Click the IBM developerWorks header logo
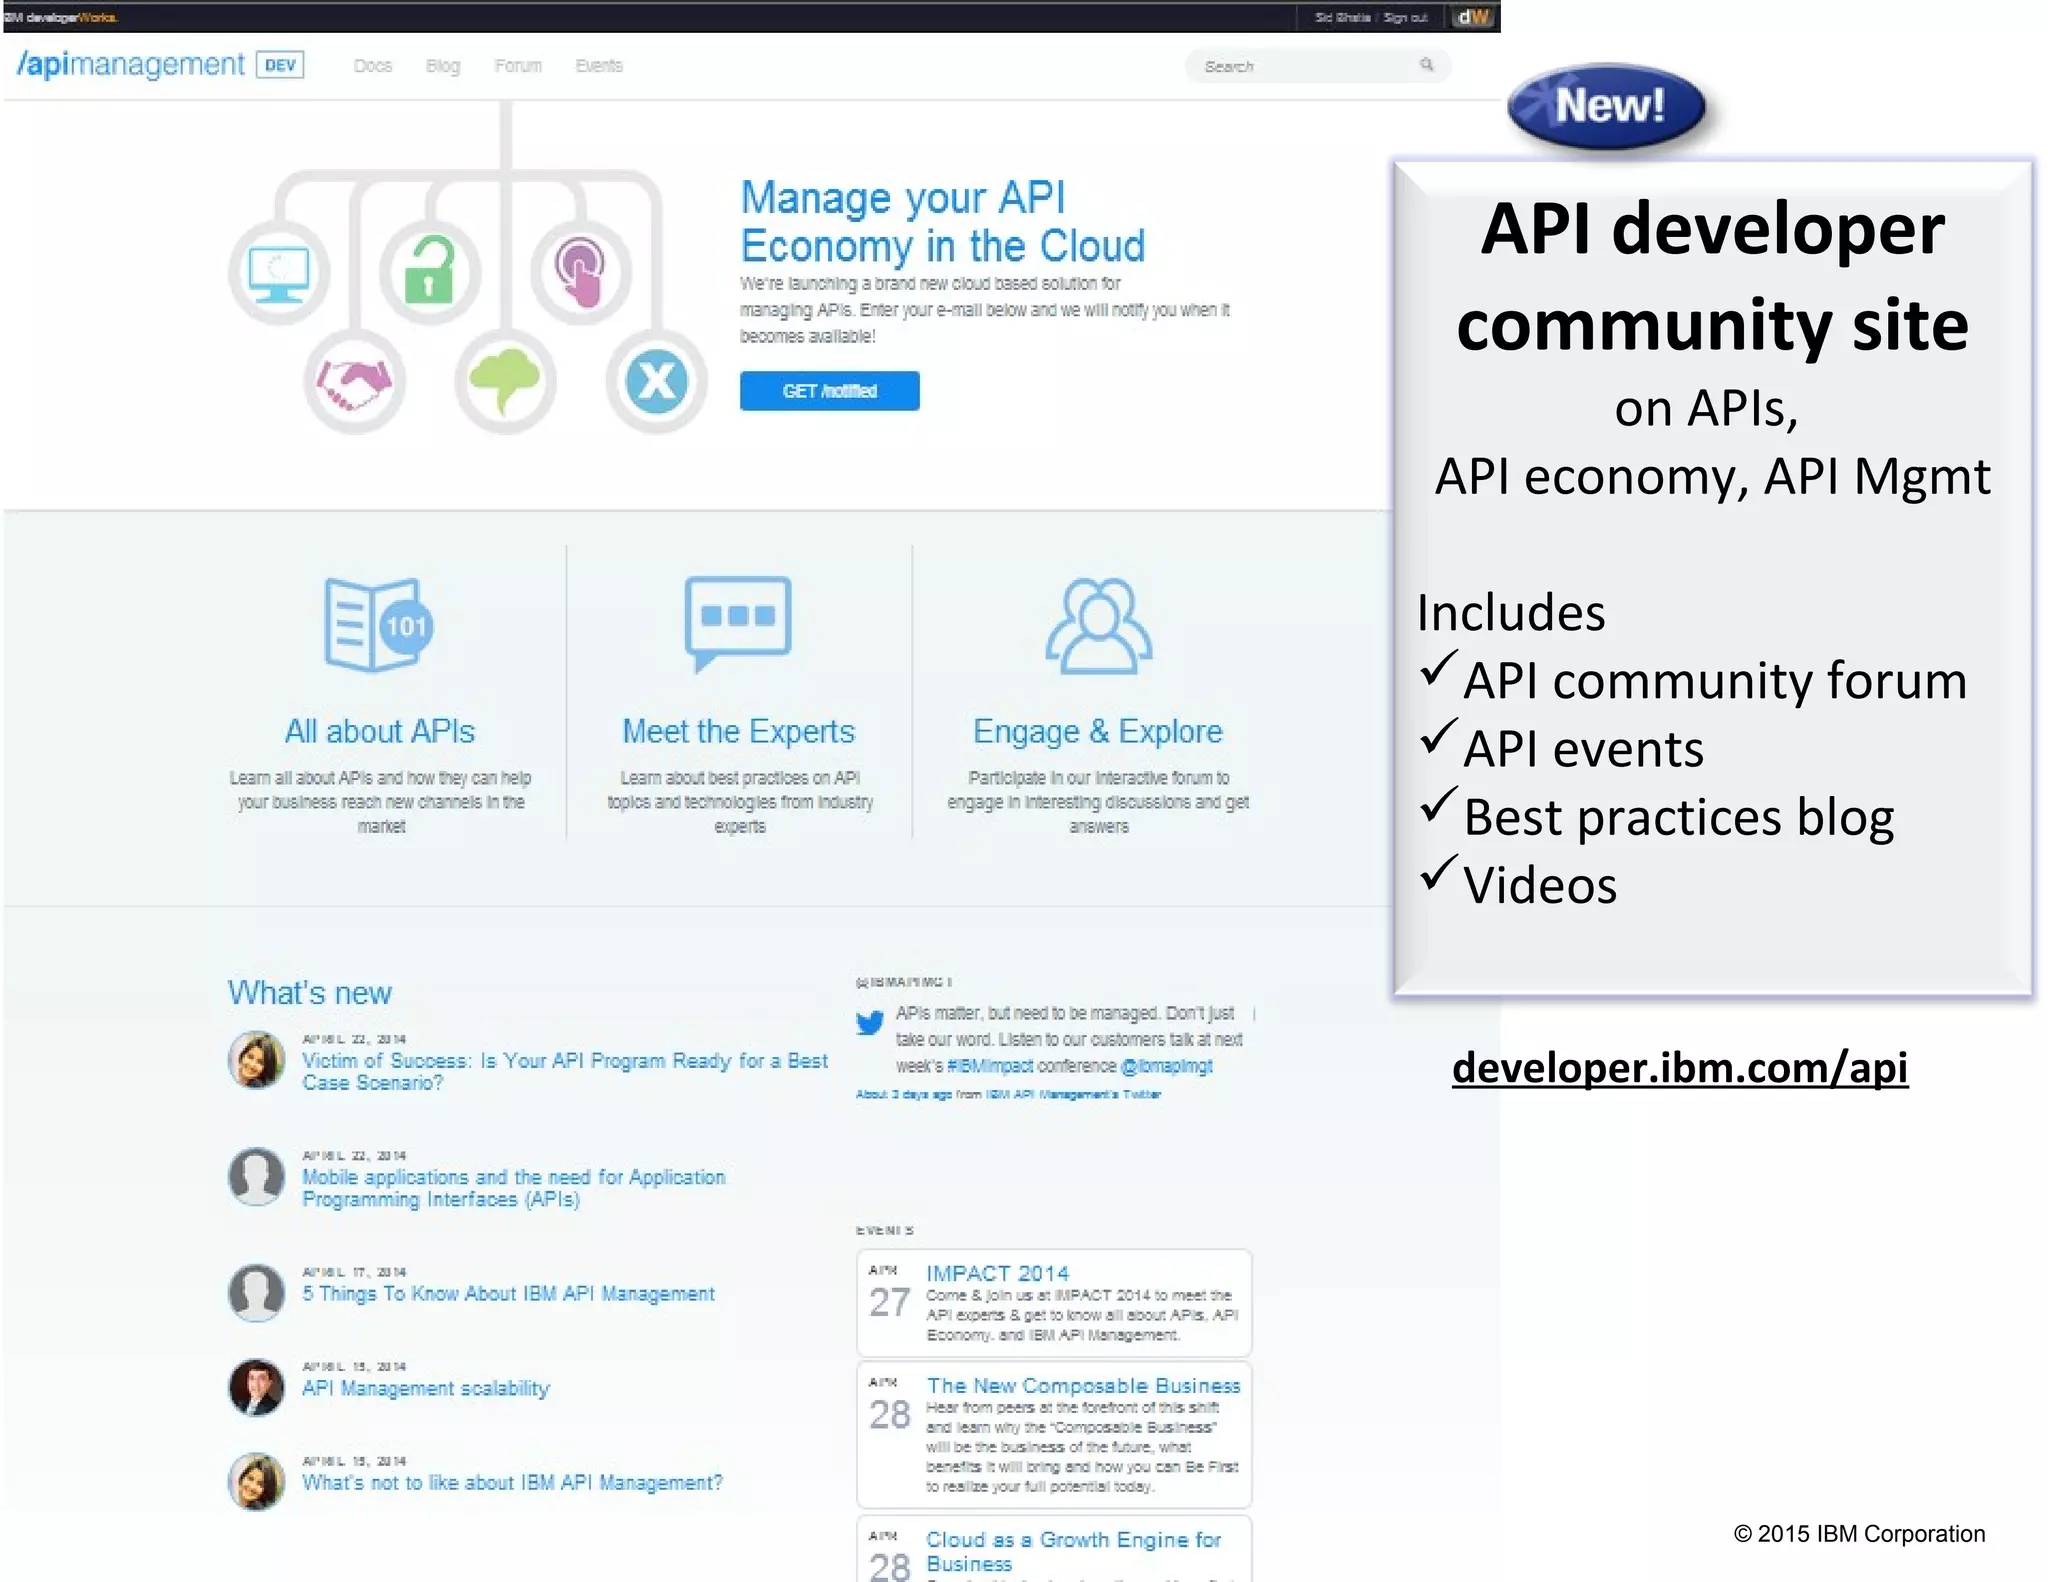This screenshot has width=2048, height=1582. [x=60, y=17]
